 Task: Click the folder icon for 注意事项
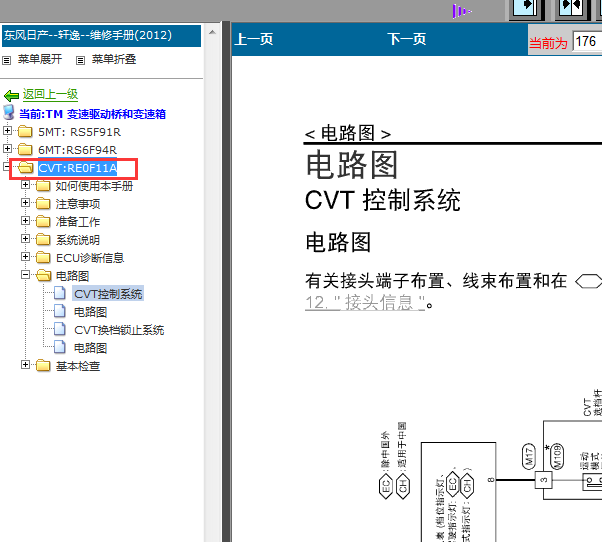[x=43, y=203]
